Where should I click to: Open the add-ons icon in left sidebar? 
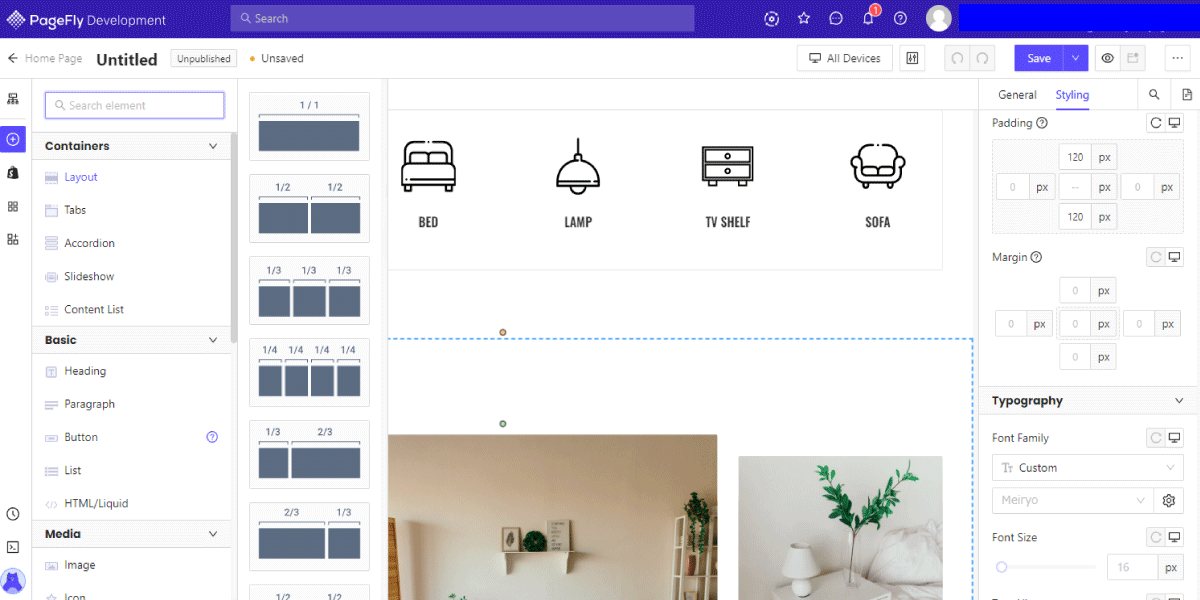click(13, 239)
